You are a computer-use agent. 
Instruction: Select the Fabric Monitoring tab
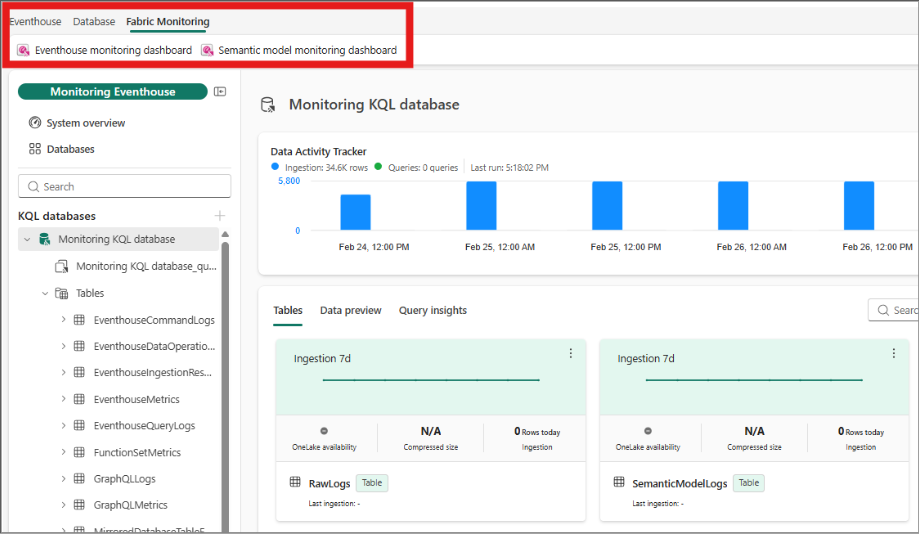tap(168, 22)
